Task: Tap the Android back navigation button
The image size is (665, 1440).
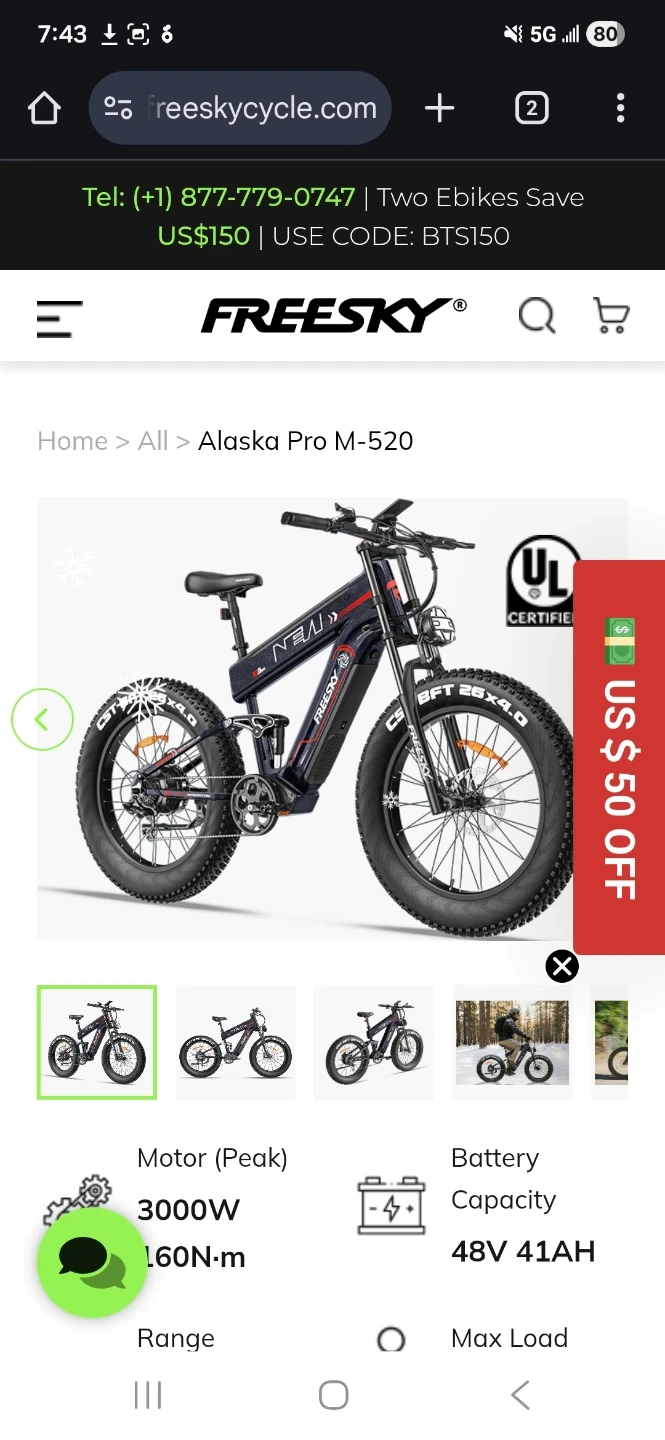Action: tap(520, 1395)
